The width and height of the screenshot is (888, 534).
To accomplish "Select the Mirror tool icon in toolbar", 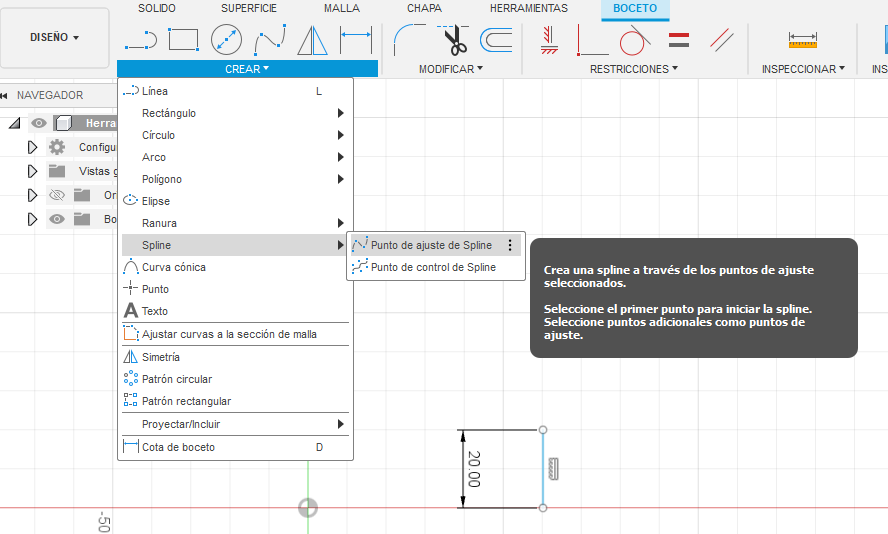I will coord(313,40).
